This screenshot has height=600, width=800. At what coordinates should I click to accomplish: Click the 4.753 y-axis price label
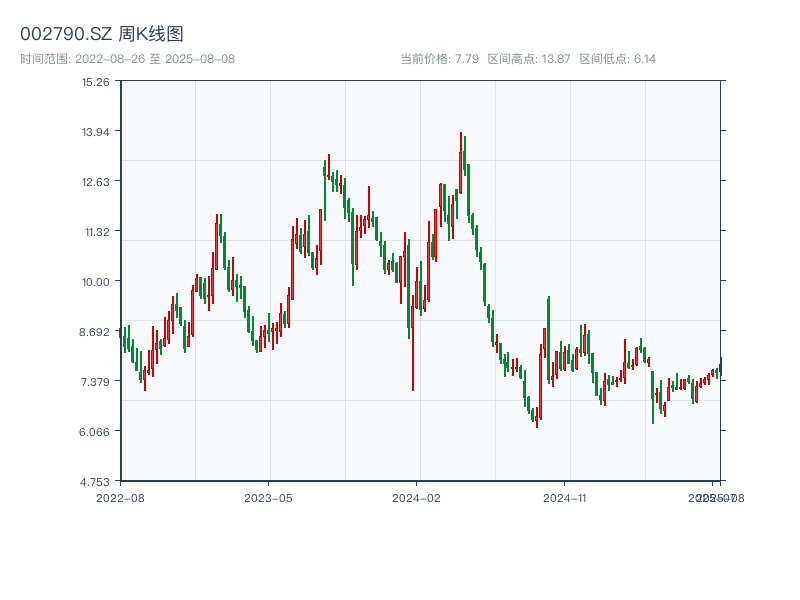click(95, 482)
